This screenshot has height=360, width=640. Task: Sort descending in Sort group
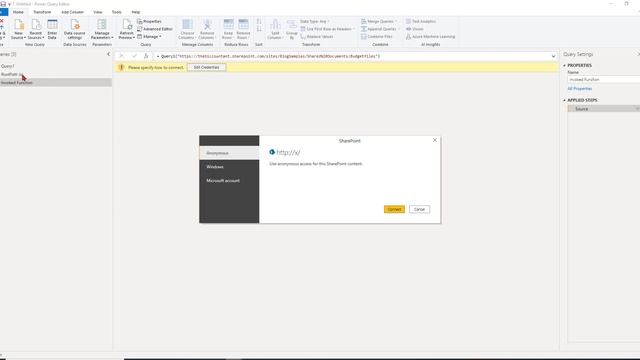click(x=259, y=29)
